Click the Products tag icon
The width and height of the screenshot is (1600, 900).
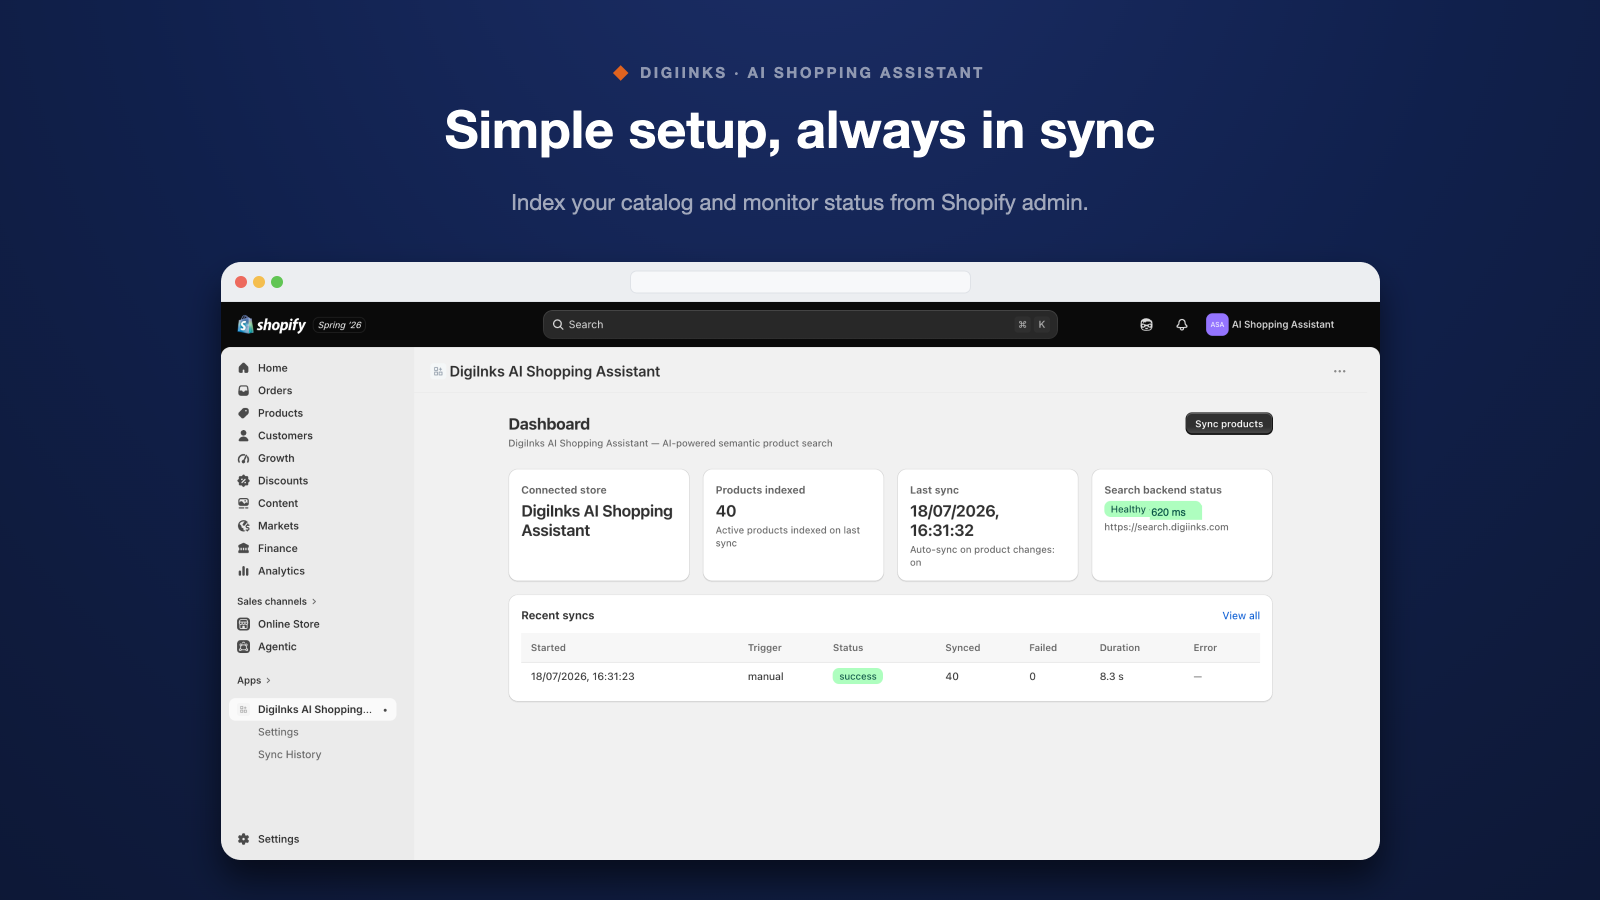pyautogui.click(x=243, y=413)
